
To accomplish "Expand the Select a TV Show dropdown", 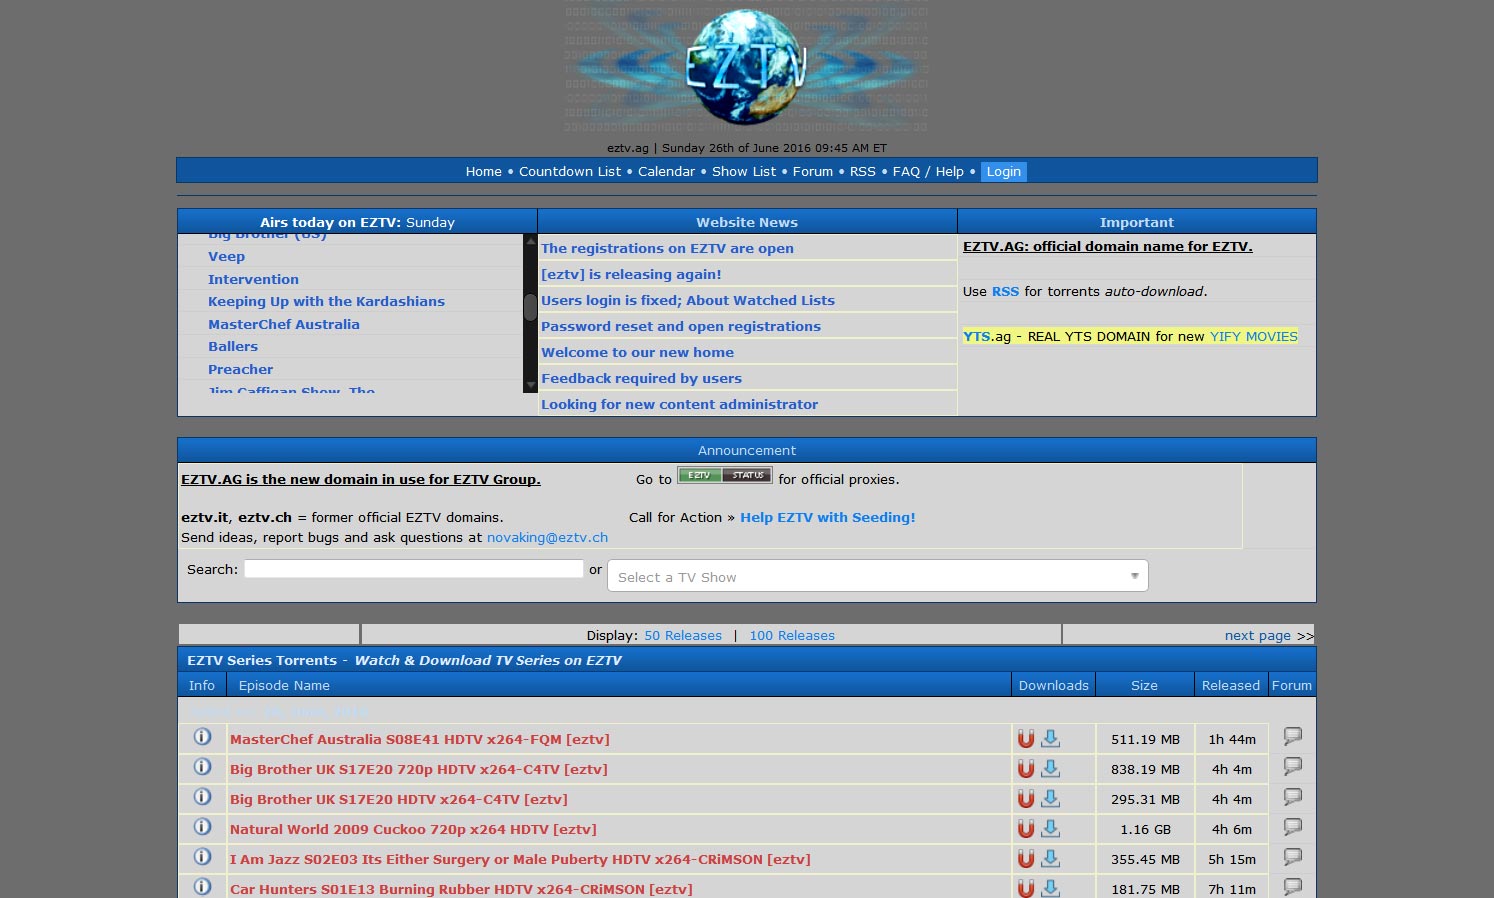I will point(877,576).
